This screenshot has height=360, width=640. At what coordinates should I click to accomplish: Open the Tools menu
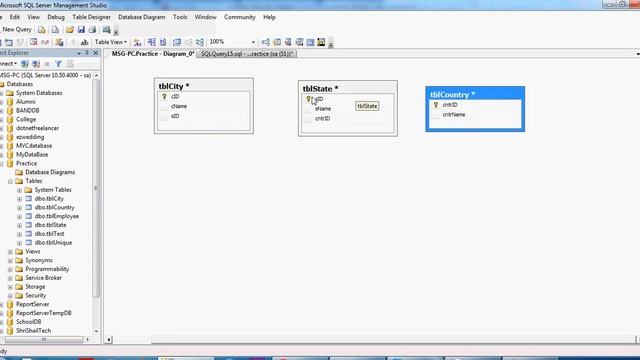click(x=180, y=17)
